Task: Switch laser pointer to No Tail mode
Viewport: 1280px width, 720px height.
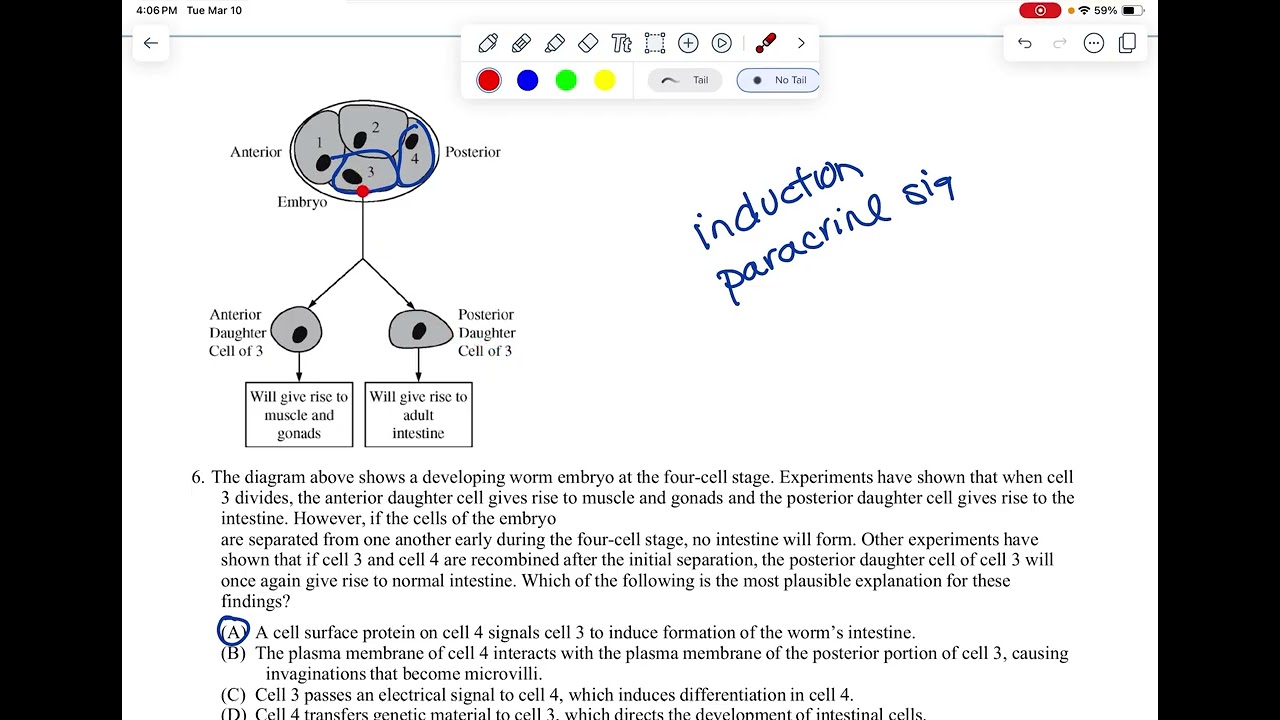Action: click(778, 80)
